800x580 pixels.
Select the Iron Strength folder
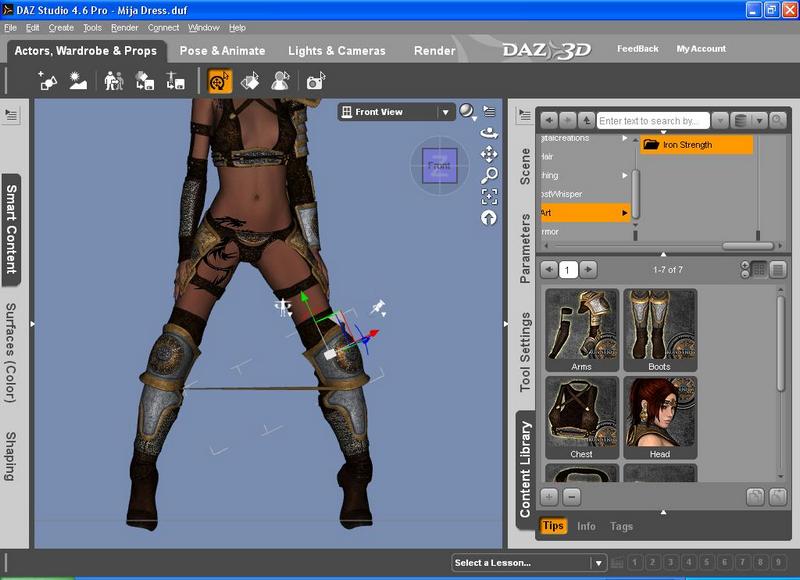pos(696,145)
